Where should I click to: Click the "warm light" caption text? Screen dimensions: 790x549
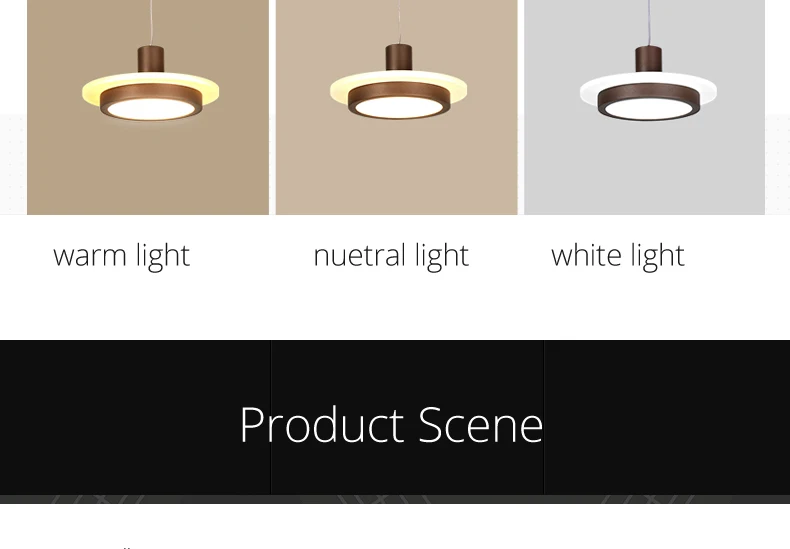(x=121, y=256)
